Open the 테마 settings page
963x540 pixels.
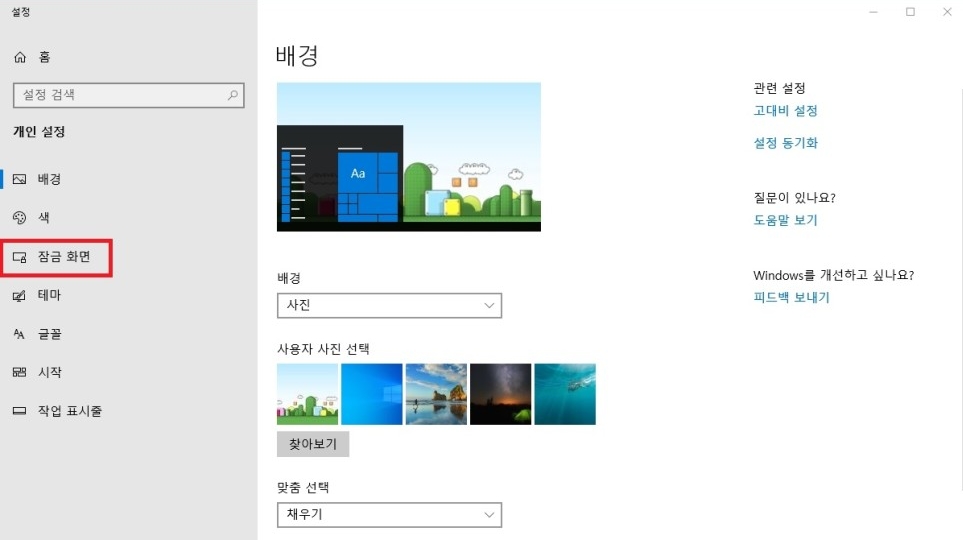coord(129,295)
